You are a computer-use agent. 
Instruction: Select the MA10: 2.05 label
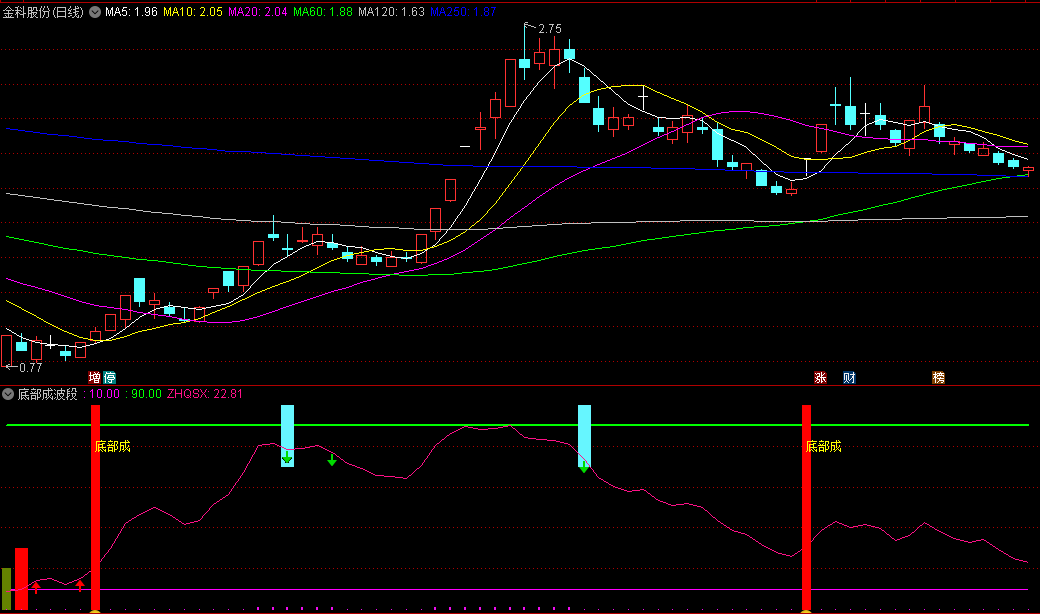[x=193, y=12]
